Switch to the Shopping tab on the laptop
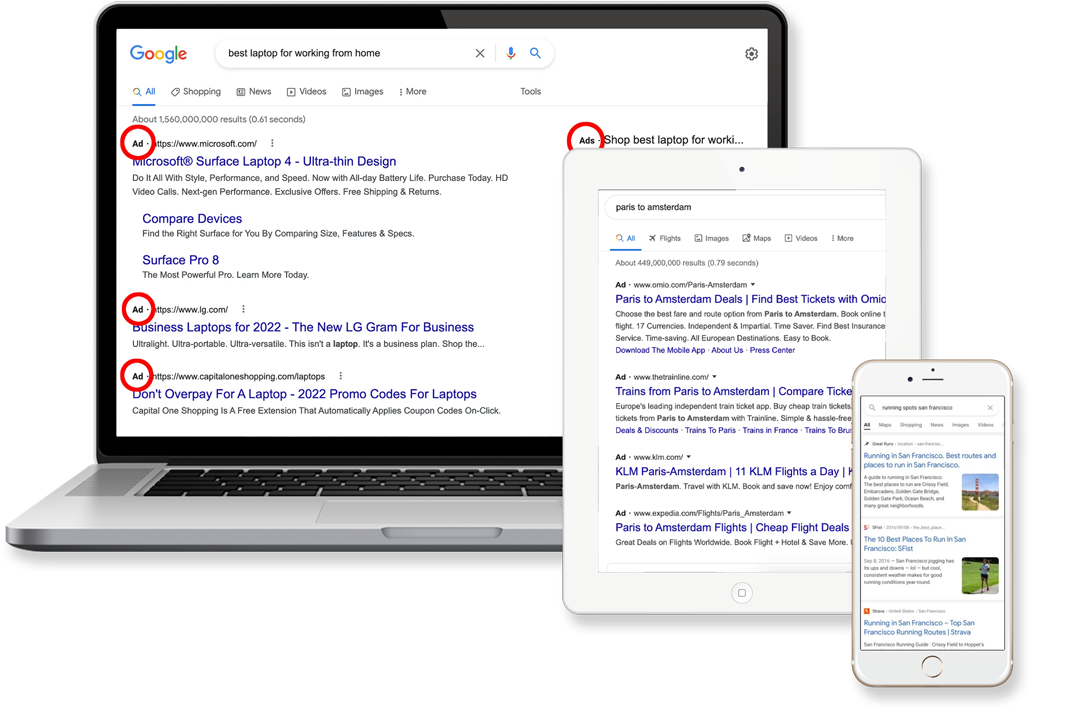This screenshot has height=724, width=1080. click(x=196, y=92)
